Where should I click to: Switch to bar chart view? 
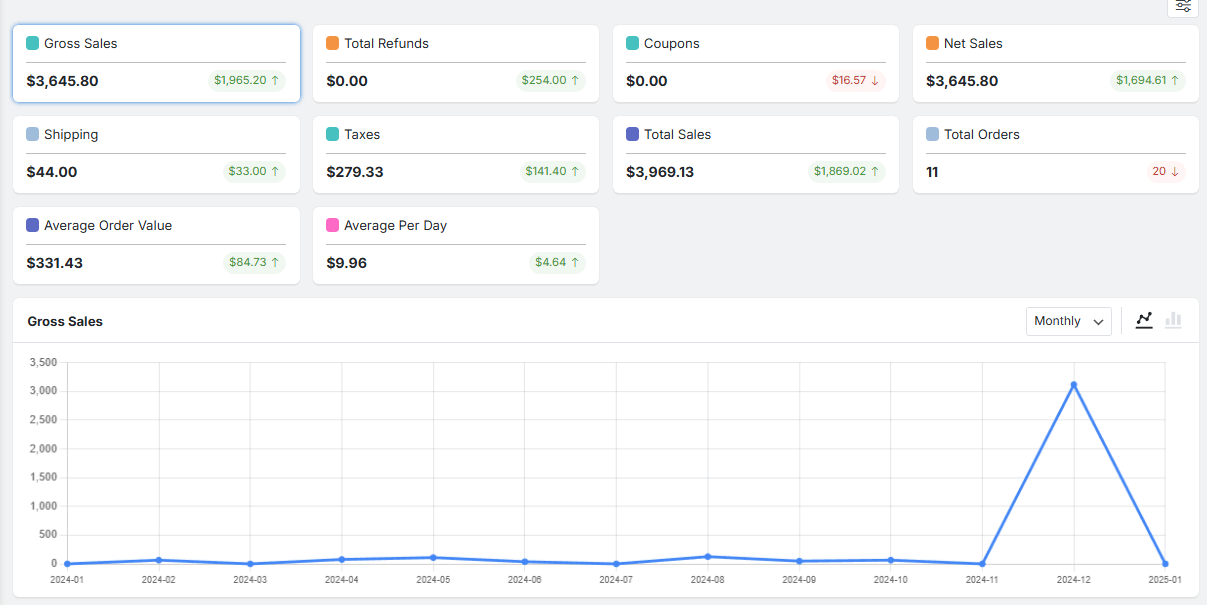pyautogui.click(x=1173, y=320)
